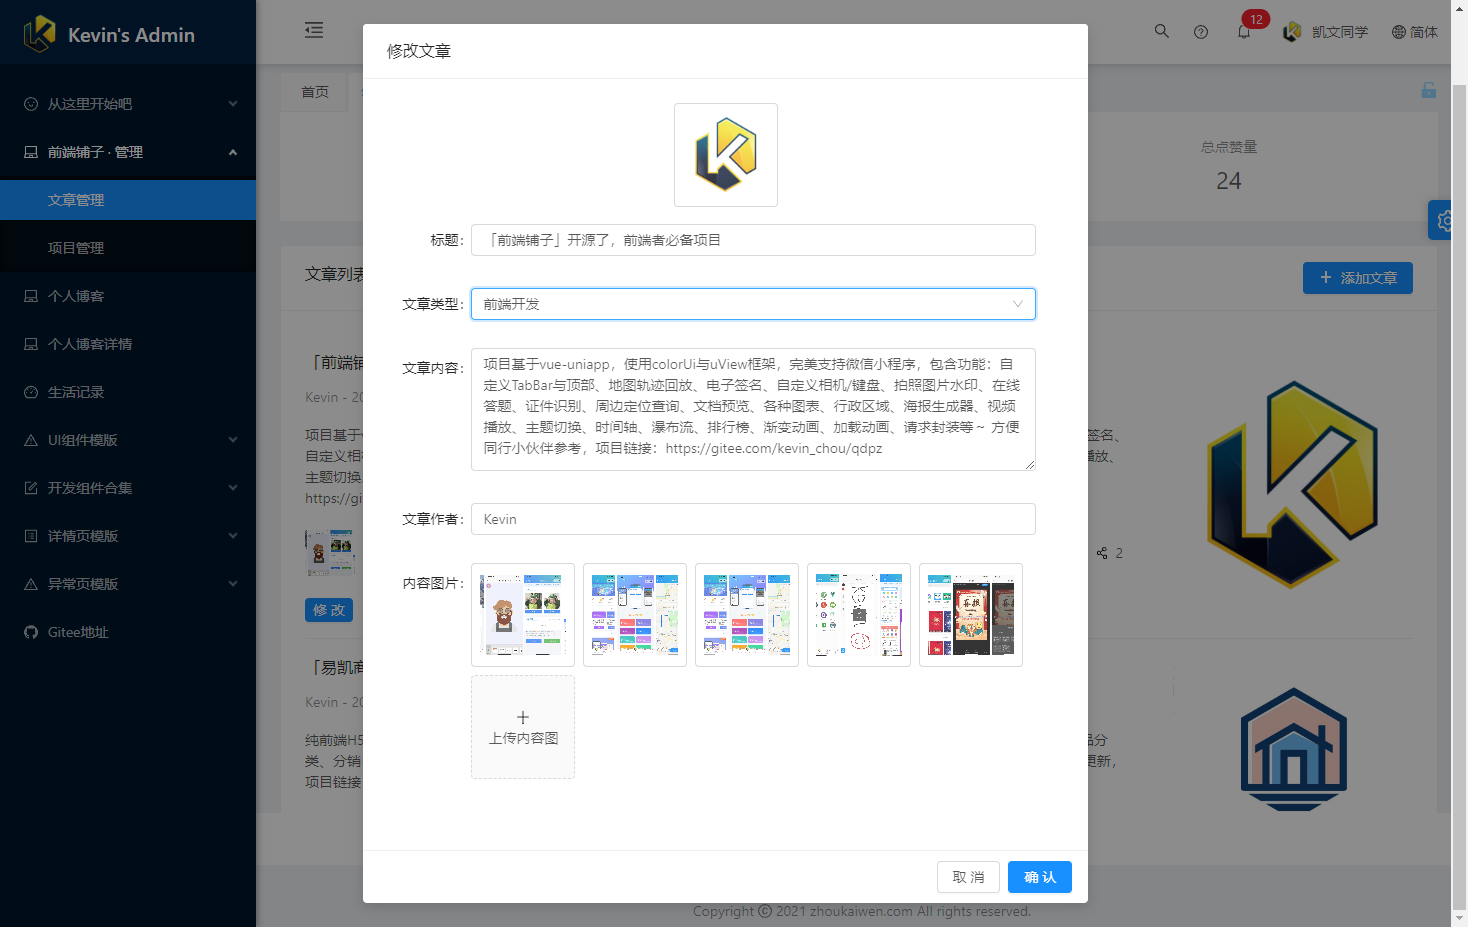The image size is (1468, 927).
Task: Open 文章类型 dropdown showing 前端开发
Action: pyautogui.click(x=753, y=304)
